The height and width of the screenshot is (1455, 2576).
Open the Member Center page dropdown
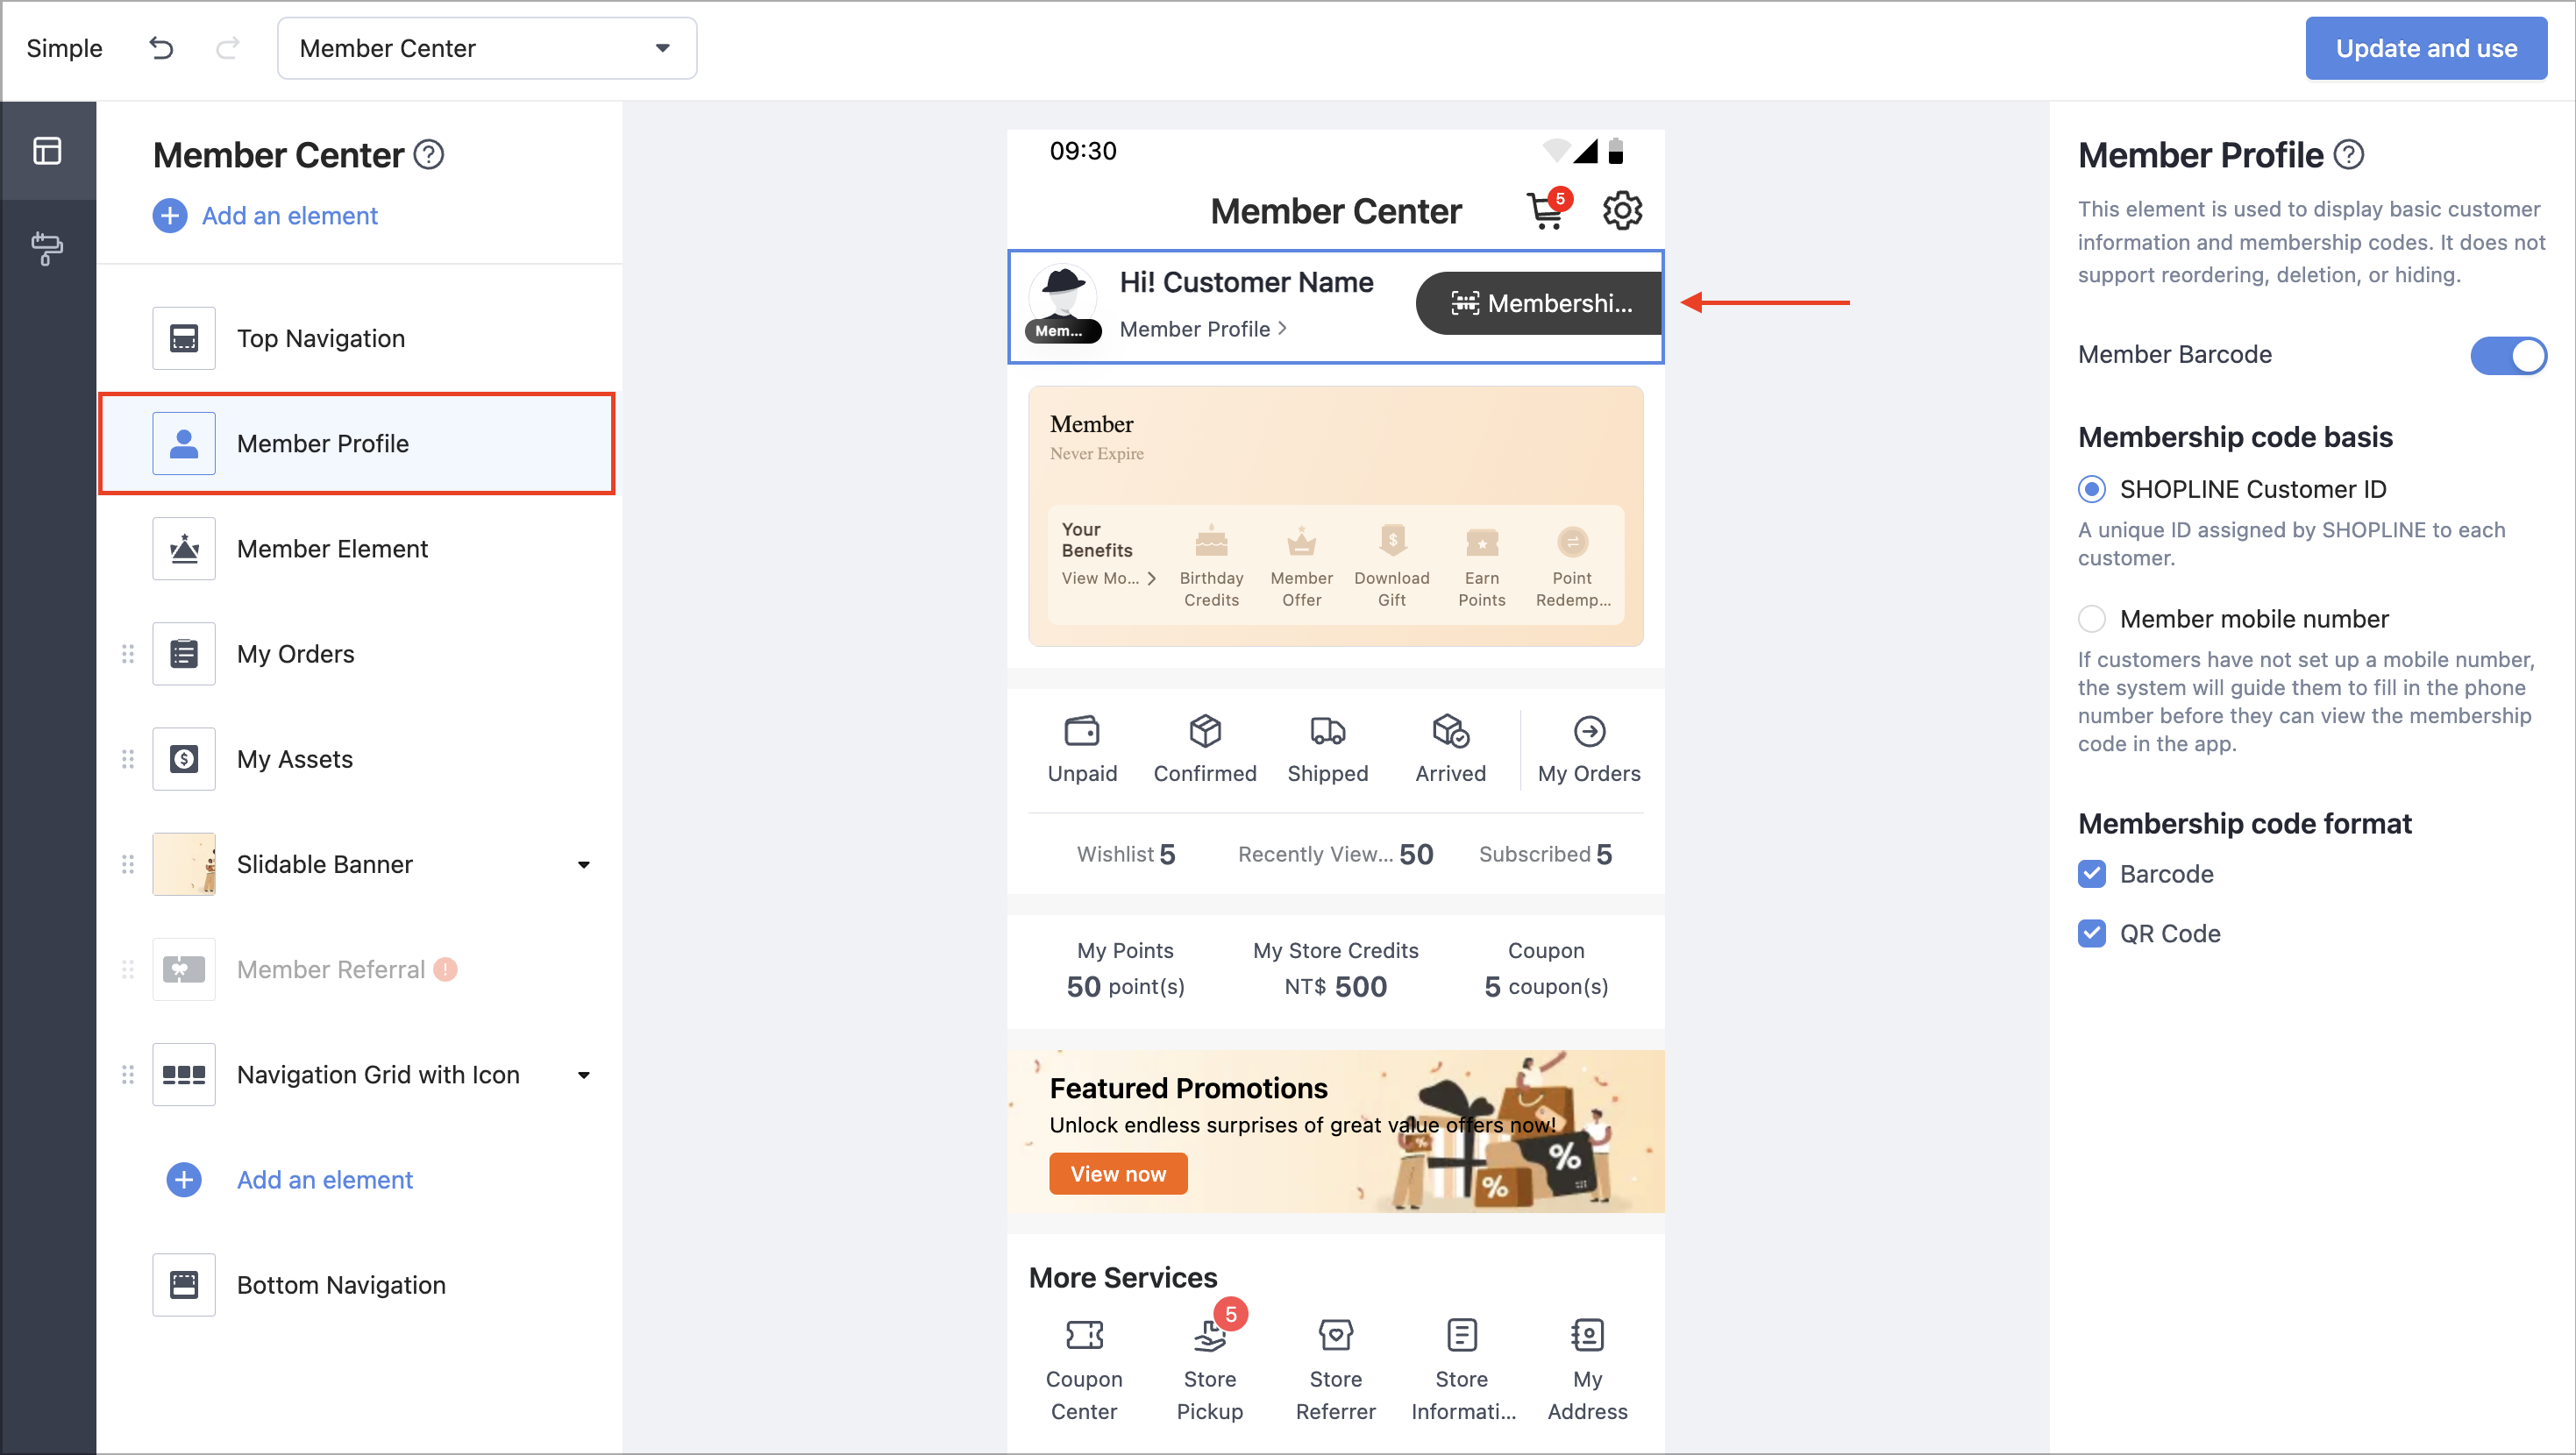click(487, 48)
